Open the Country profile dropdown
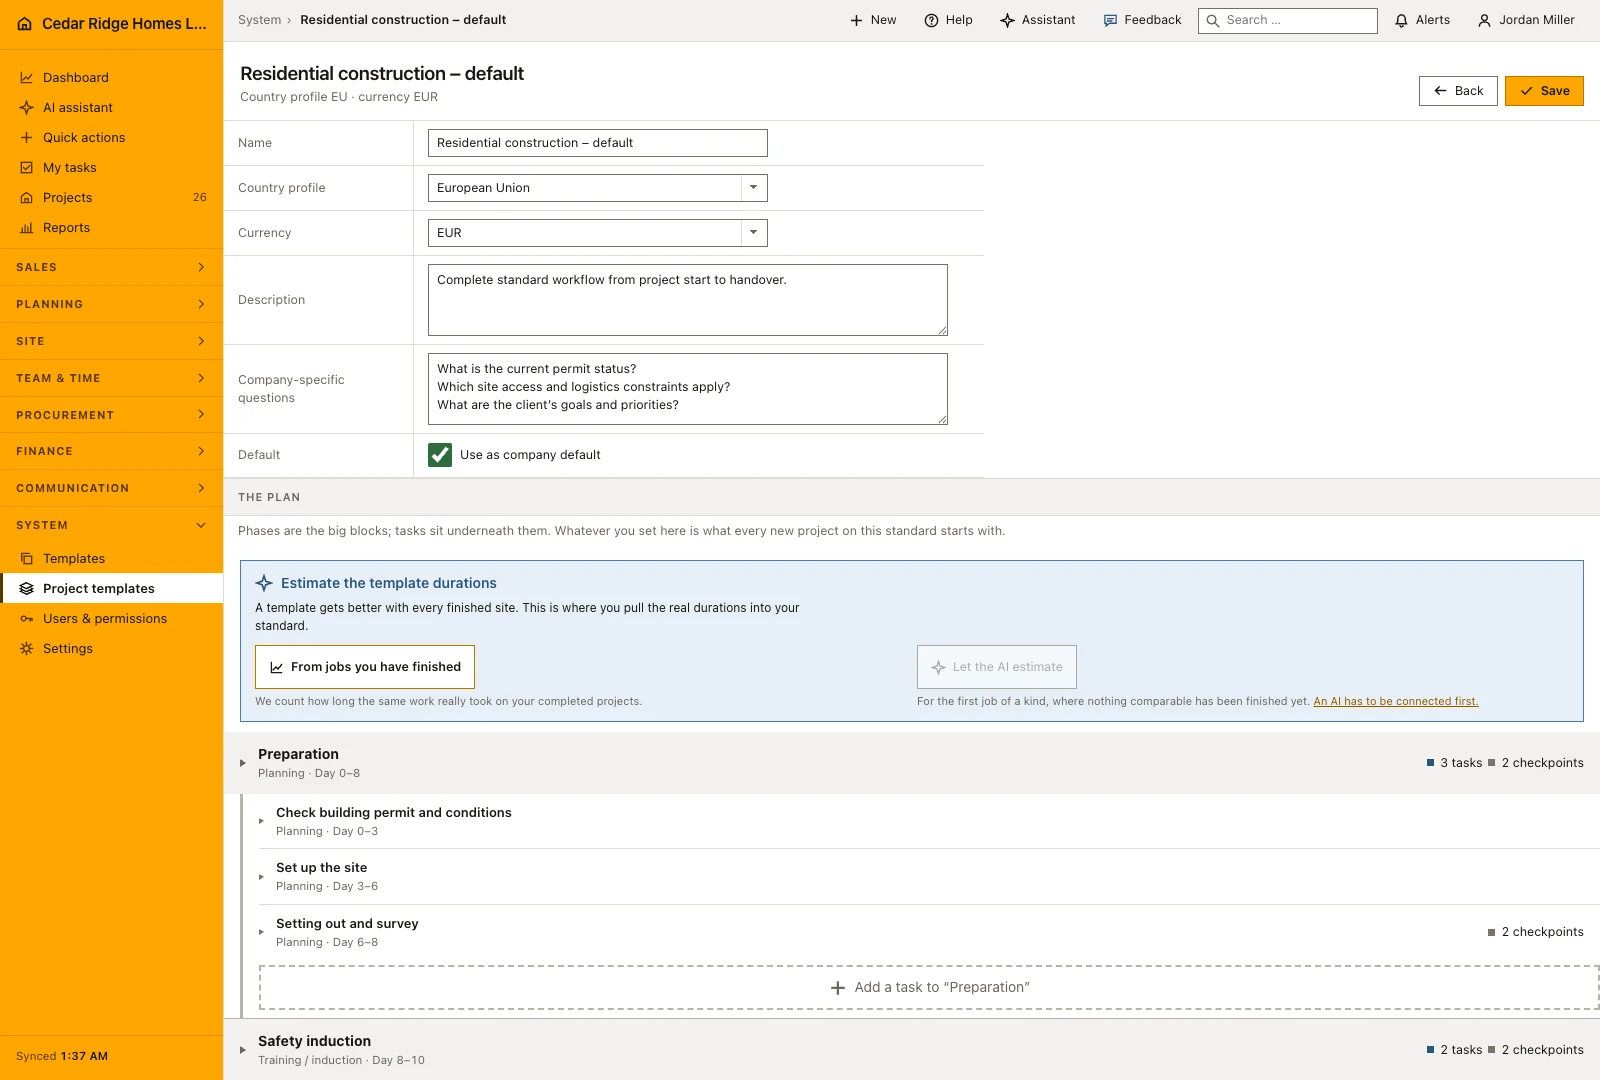This screenshot has height=1080, width=1600. pyautogui.click(x=598, y=188)
